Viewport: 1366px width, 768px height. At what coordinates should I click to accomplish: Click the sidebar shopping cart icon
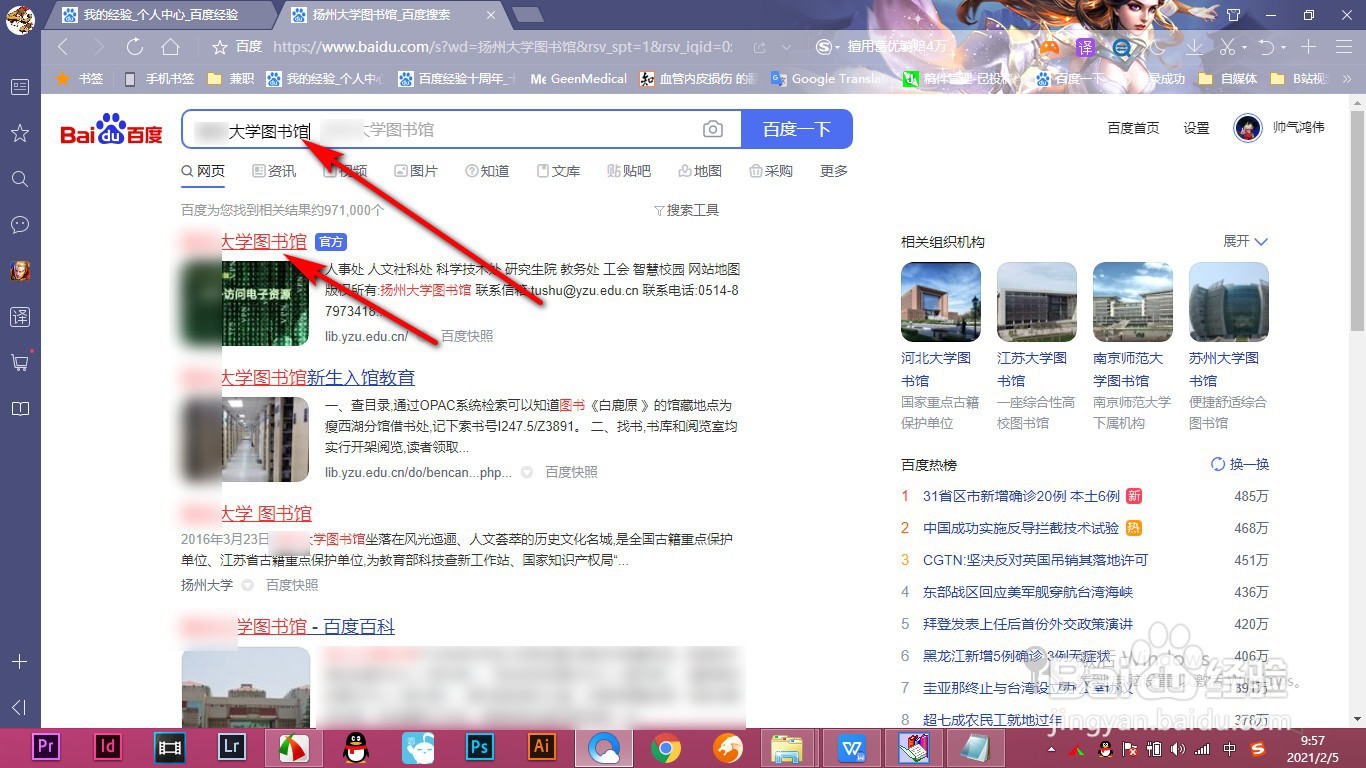[19, 363]
